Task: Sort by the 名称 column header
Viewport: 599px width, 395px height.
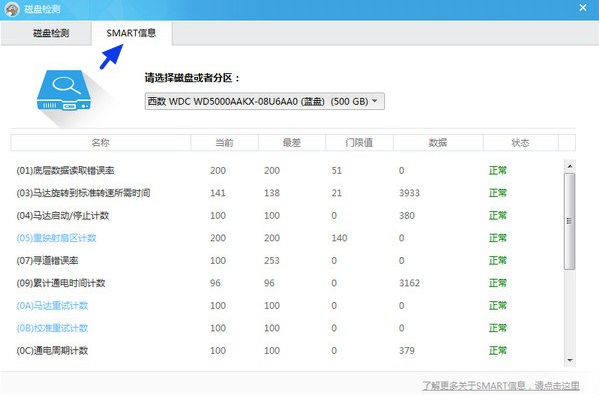Action: pyautogui.click(x=100, y=143)
